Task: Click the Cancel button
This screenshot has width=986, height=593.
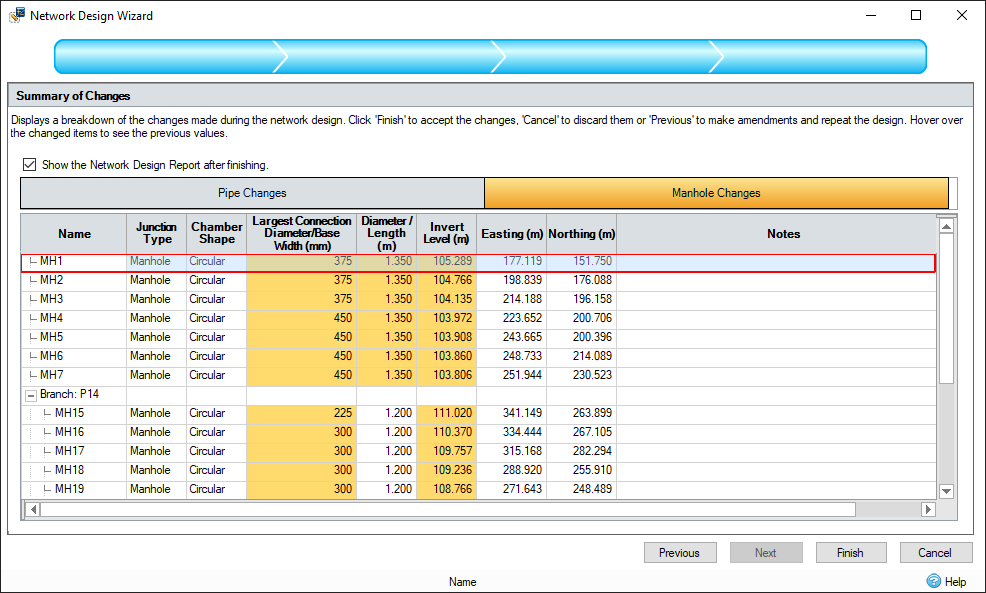Action: click(936, 553)
